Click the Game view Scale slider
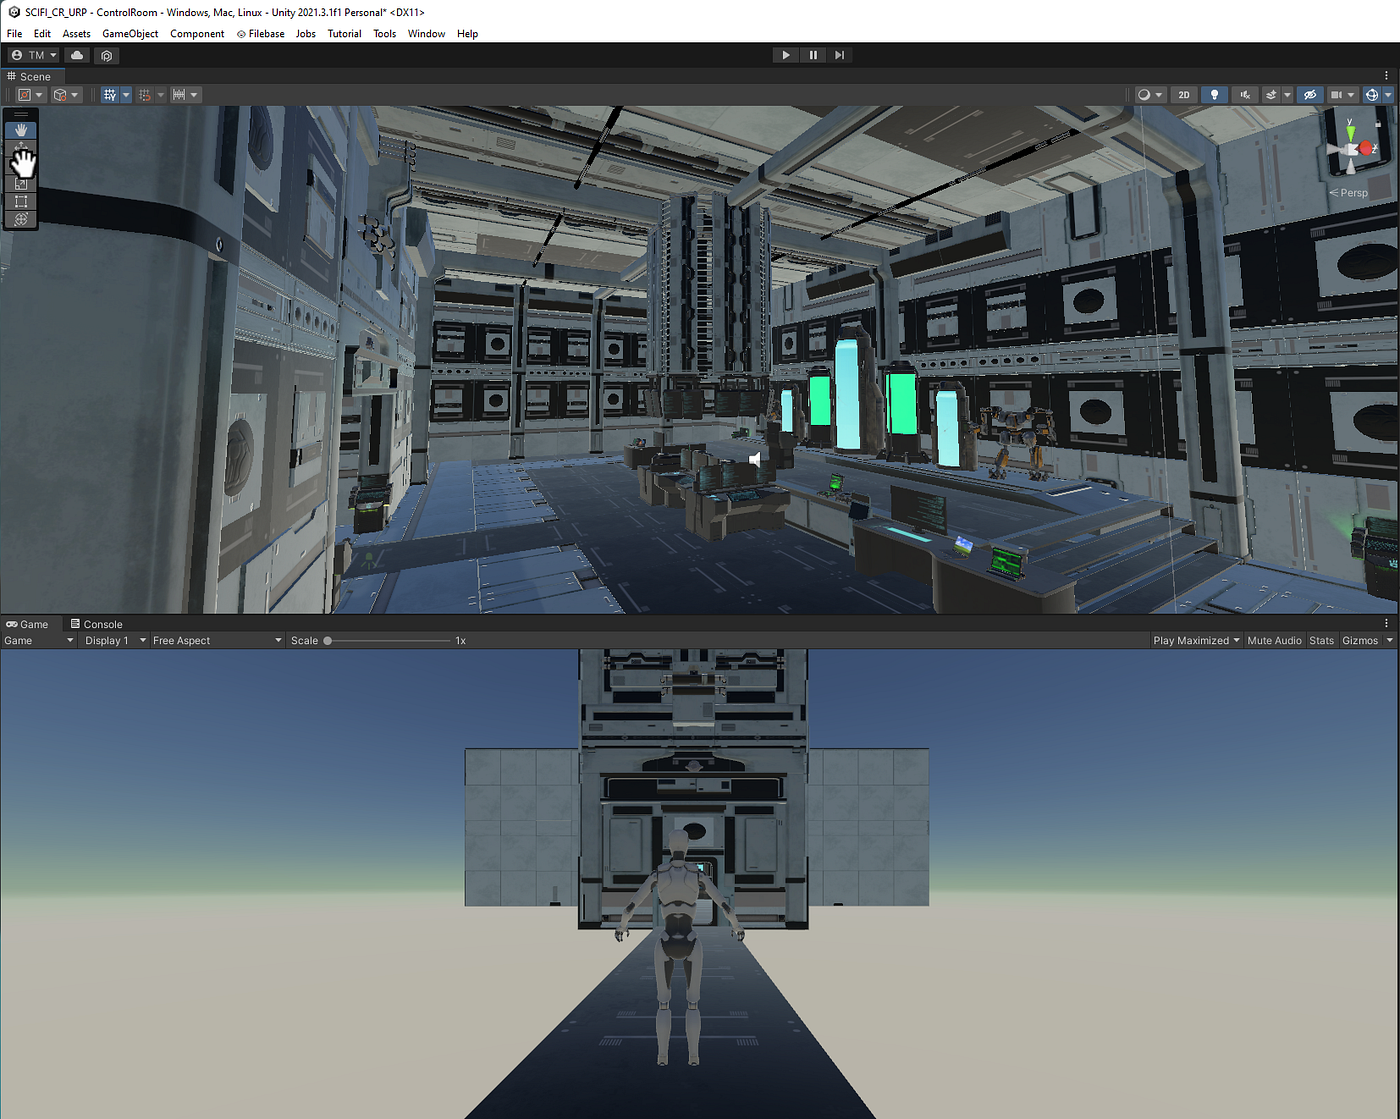1400x1119 pixels. [x=388, y=640]
